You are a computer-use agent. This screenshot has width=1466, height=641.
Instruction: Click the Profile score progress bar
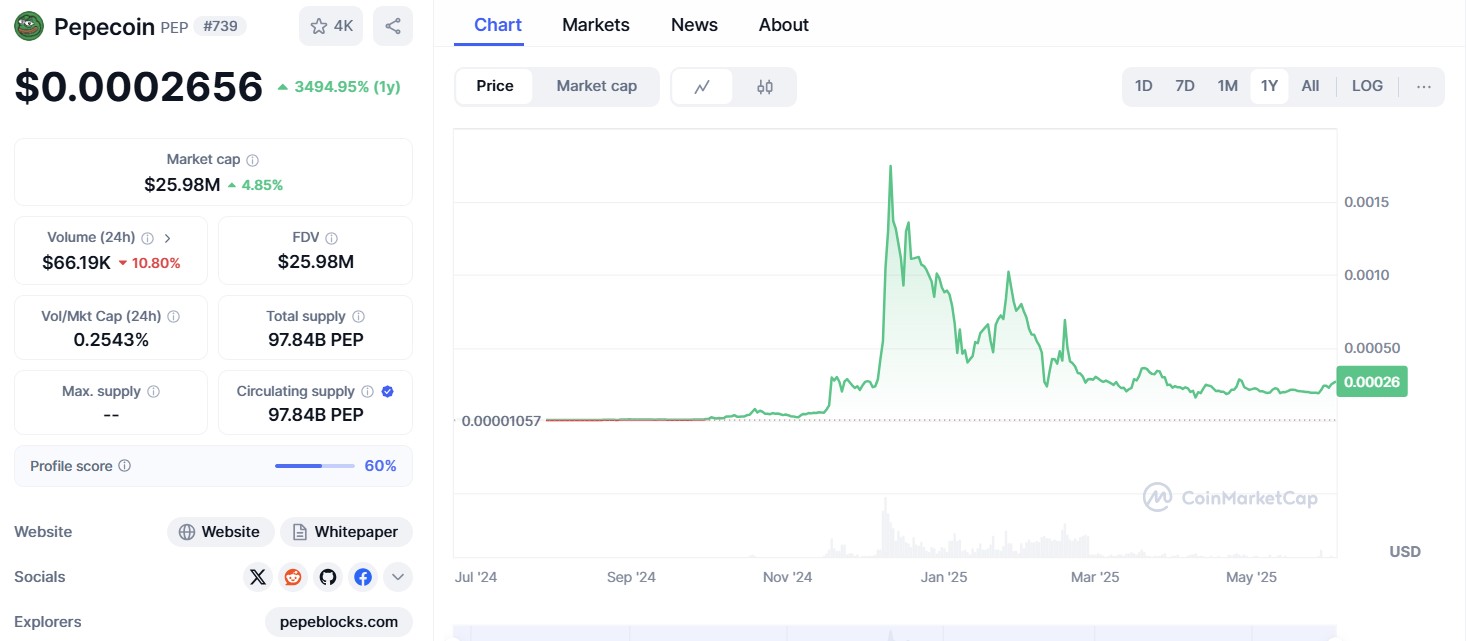313,466
